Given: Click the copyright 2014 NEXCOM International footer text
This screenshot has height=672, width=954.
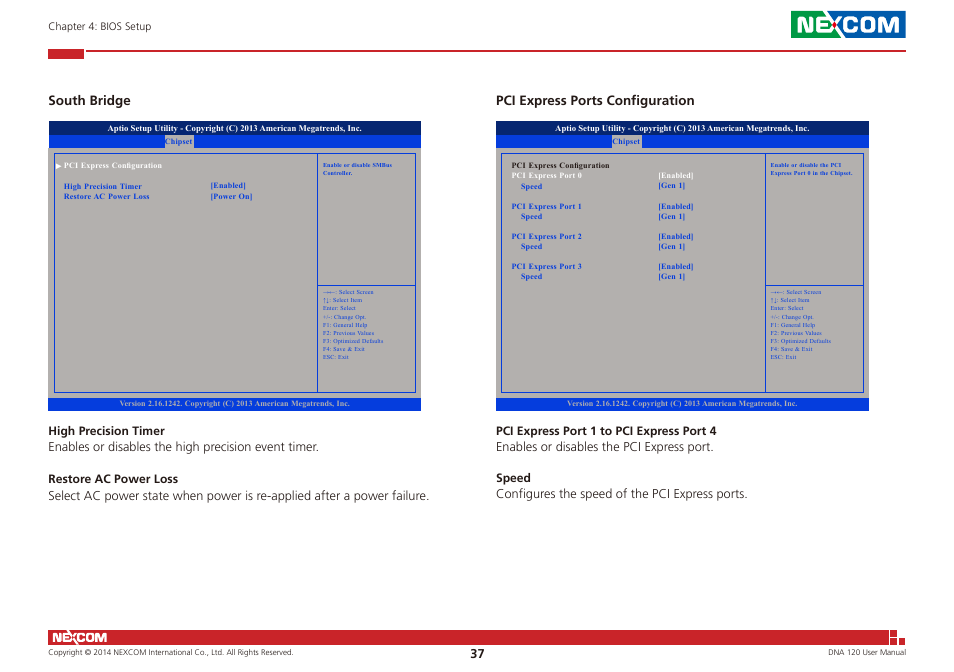Looking at the screenshot, I should [x=170, y=653].
